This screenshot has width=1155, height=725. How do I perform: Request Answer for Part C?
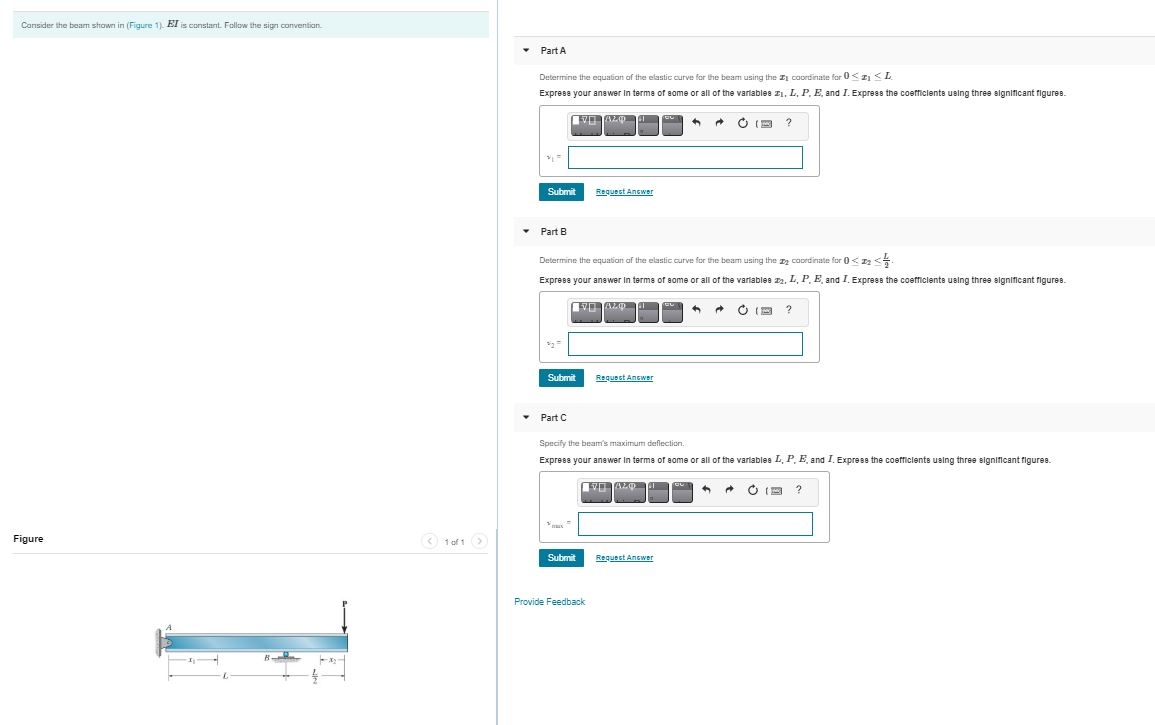pyautogui.click(x=624, y=558)
